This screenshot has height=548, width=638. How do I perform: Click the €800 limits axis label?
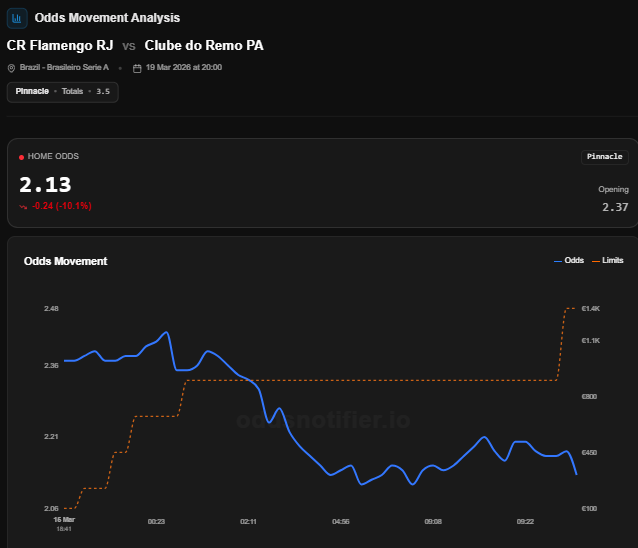pyautogui.click(x=589, y=396)
